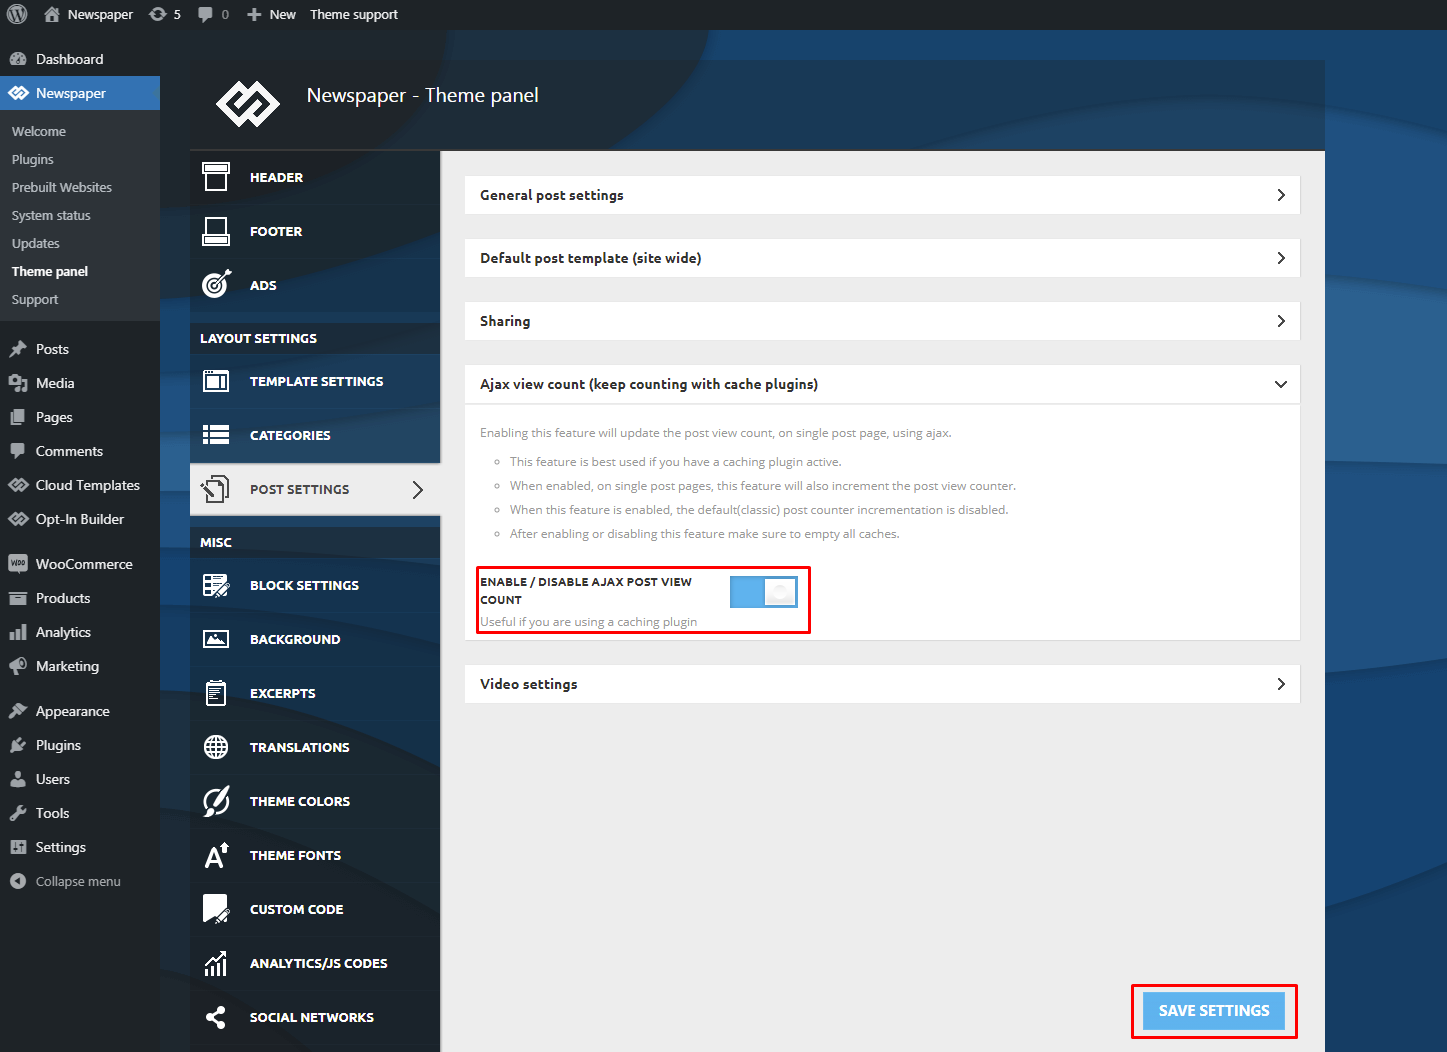Open the Theme support link
1447x1052 pixels.
[354, 14]
